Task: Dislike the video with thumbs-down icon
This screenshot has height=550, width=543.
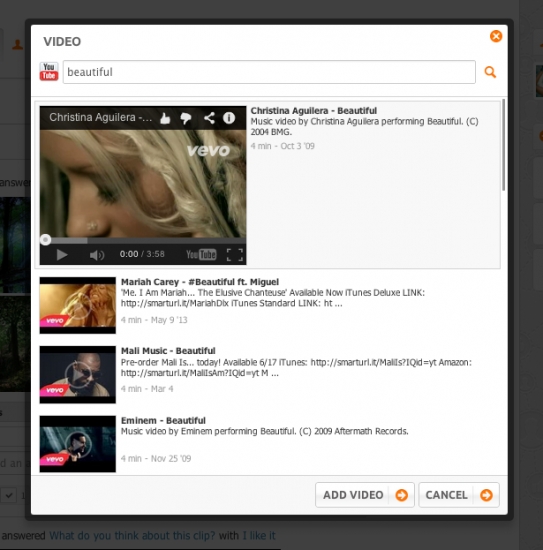Action: [x=186, y=118]
